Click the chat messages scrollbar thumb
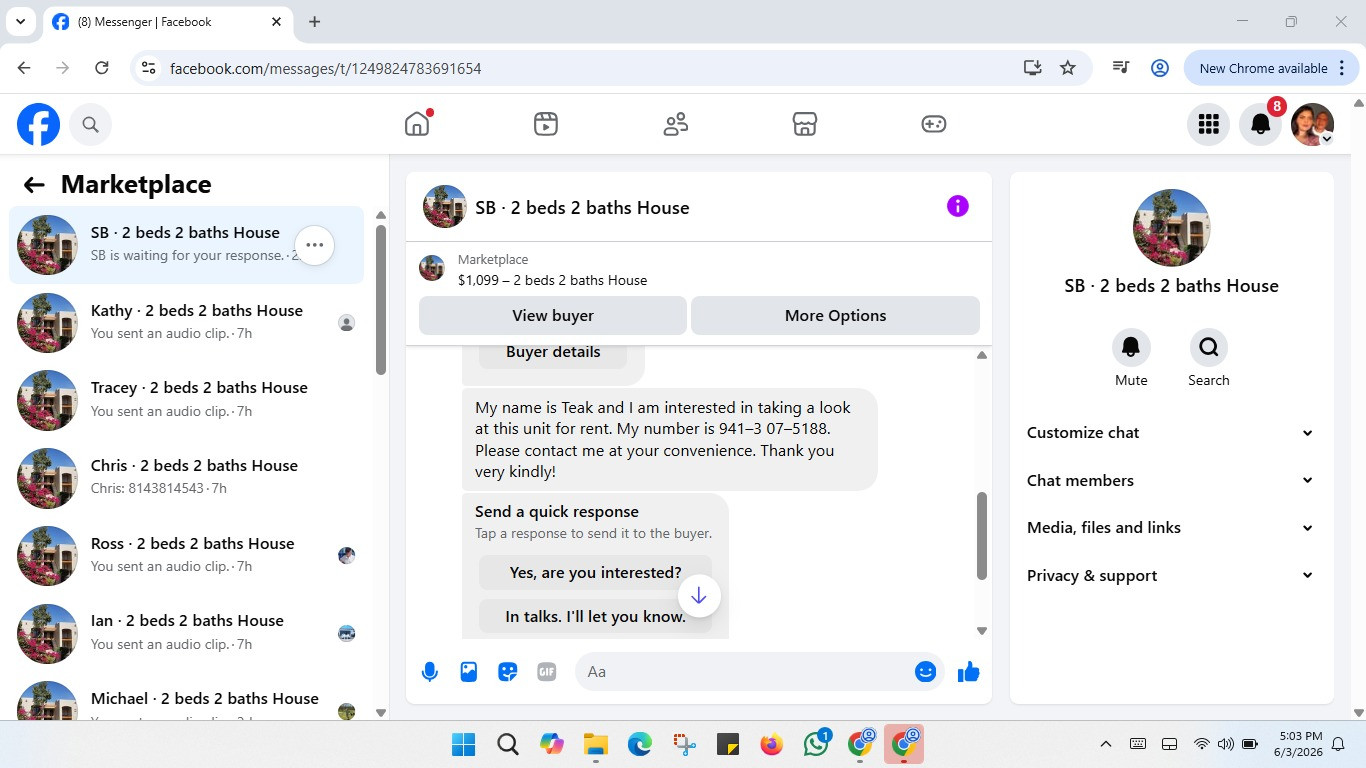The width and height of the screenshot is (1366, 768). [982, 536]
